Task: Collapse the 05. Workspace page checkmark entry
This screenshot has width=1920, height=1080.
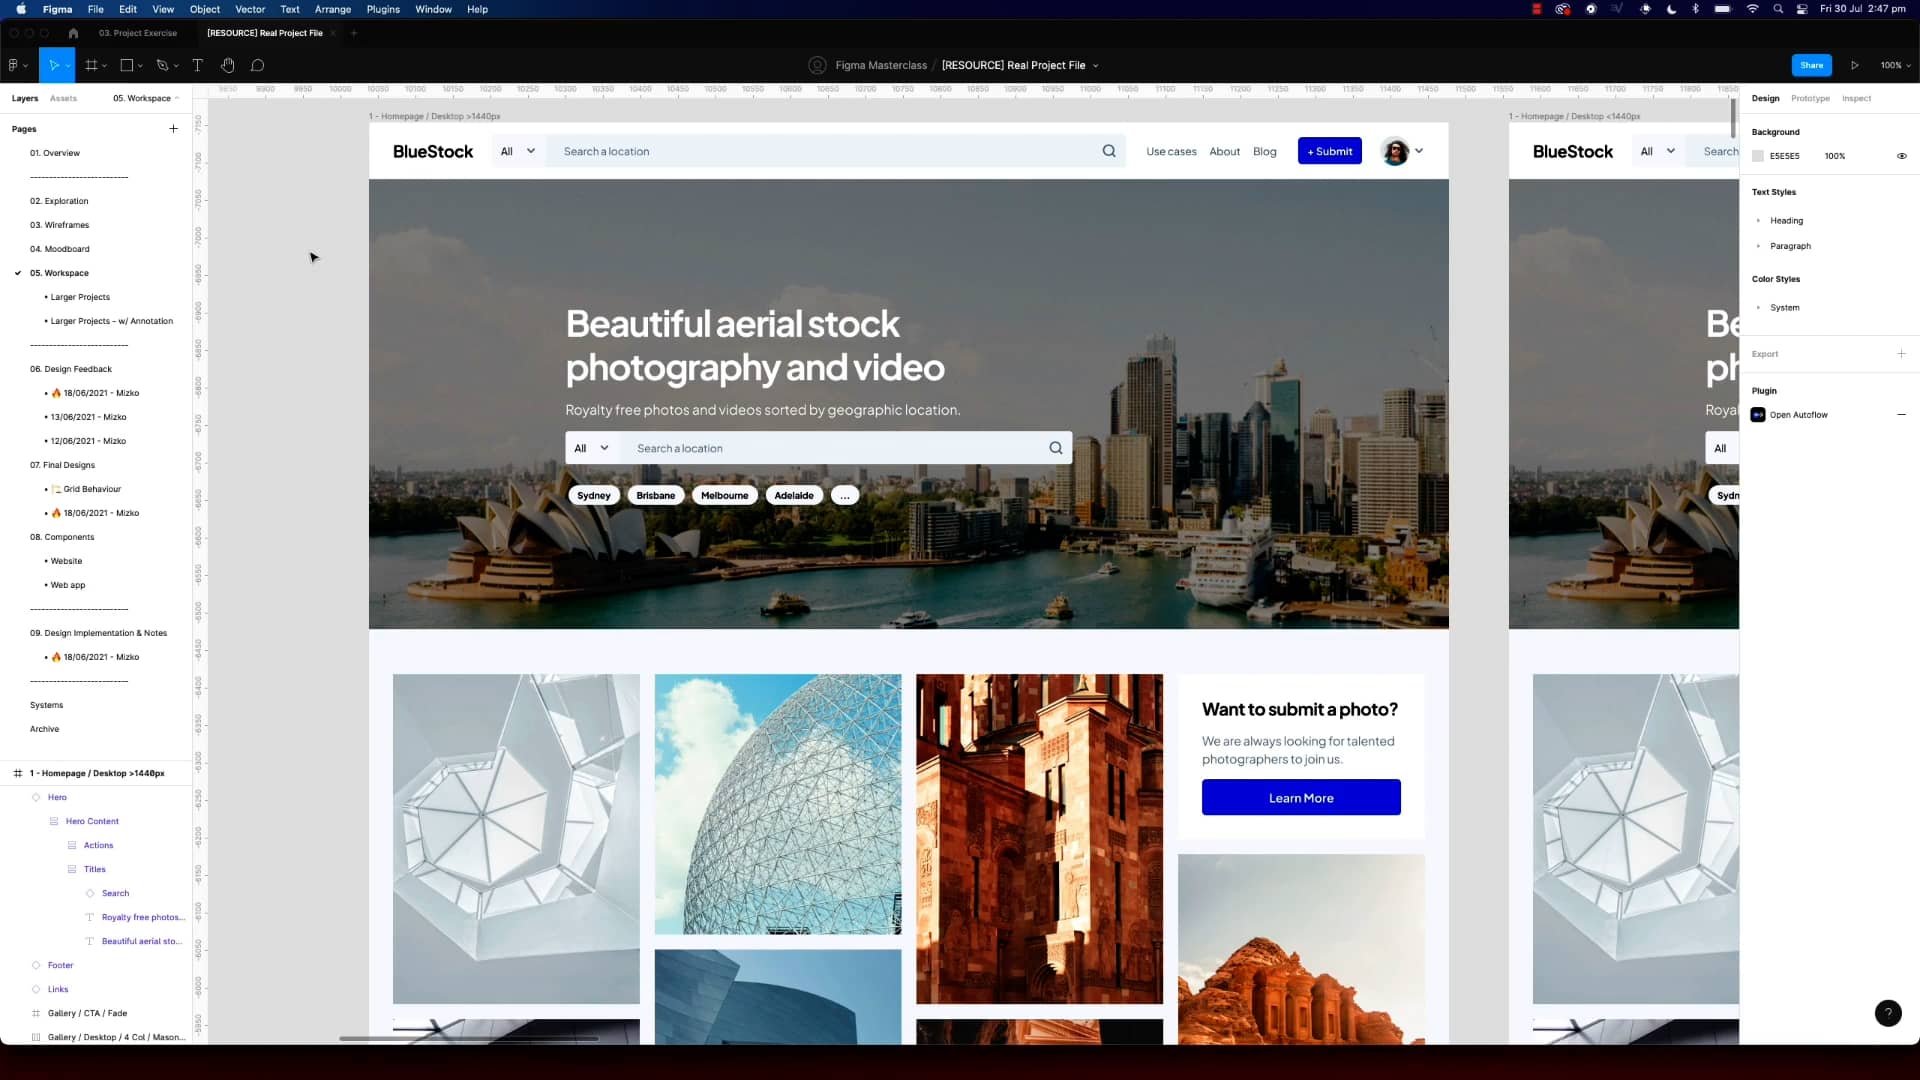Action: pyautogui.click(x=17, y=272)
